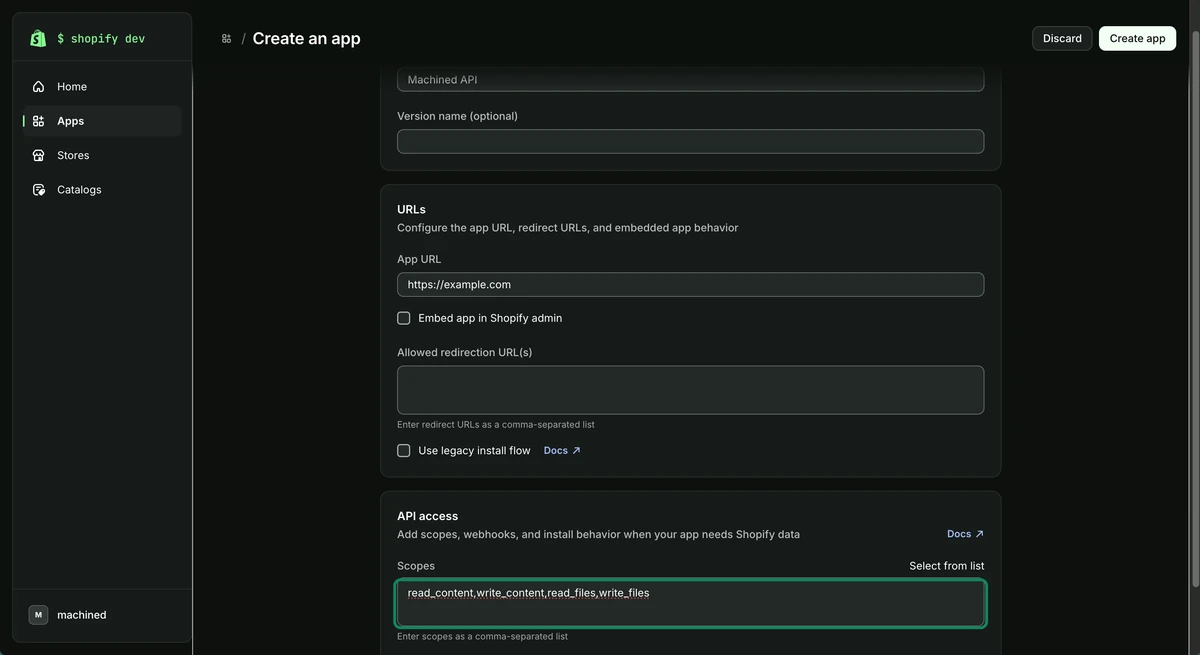Image resolution: width=1200 pixels, height=655 pixels.
Task: Click the Allowed redirection URL(s) textarea
Action: [x=690, y=390]
